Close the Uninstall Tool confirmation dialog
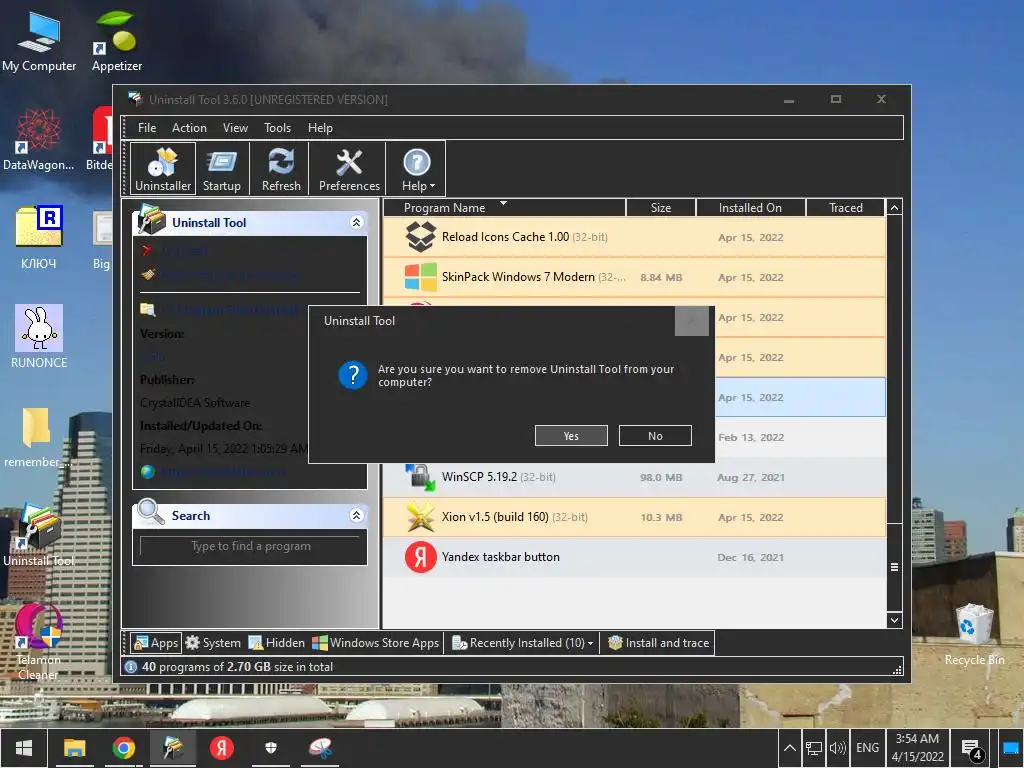This screenshot has width=1024, height=768. [692, 321]
